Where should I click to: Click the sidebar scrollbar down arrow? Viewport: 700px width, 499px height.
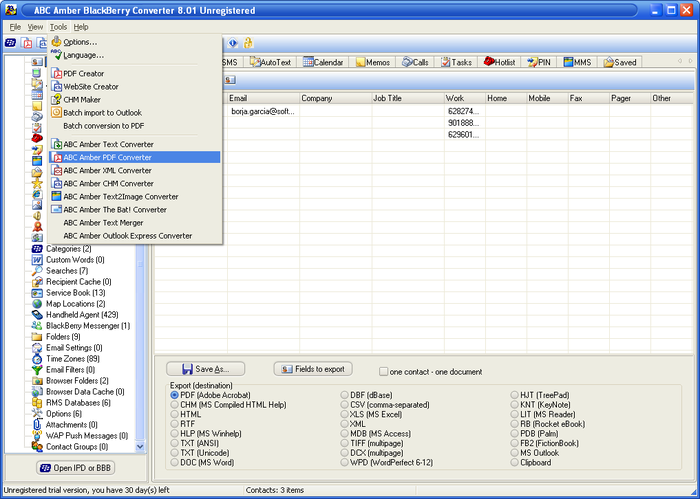pyautogui.click(x=140, y=446)
